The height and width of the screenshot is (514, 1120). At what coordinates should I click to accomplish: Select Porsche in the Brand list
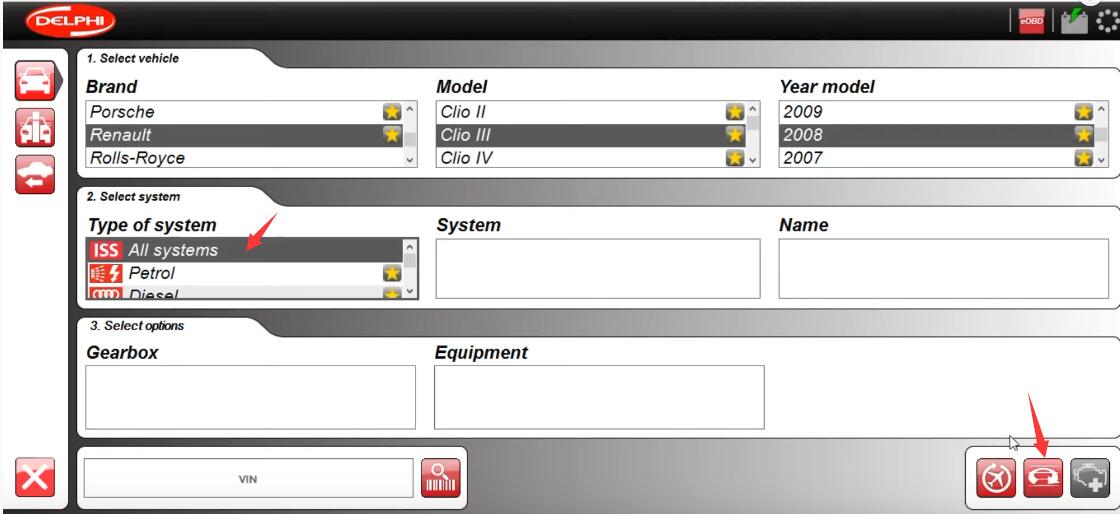click(244, 111)
